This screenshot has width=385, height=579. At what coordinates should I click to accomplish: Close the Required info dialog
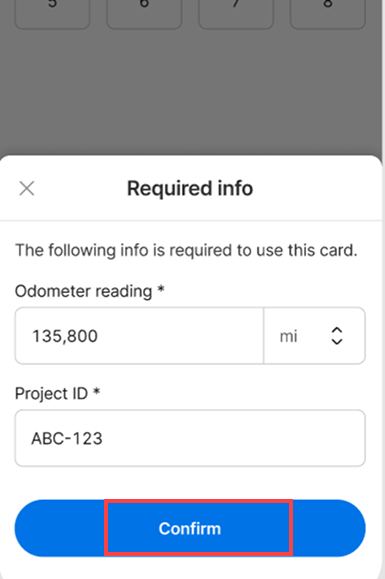pos(27,188)
